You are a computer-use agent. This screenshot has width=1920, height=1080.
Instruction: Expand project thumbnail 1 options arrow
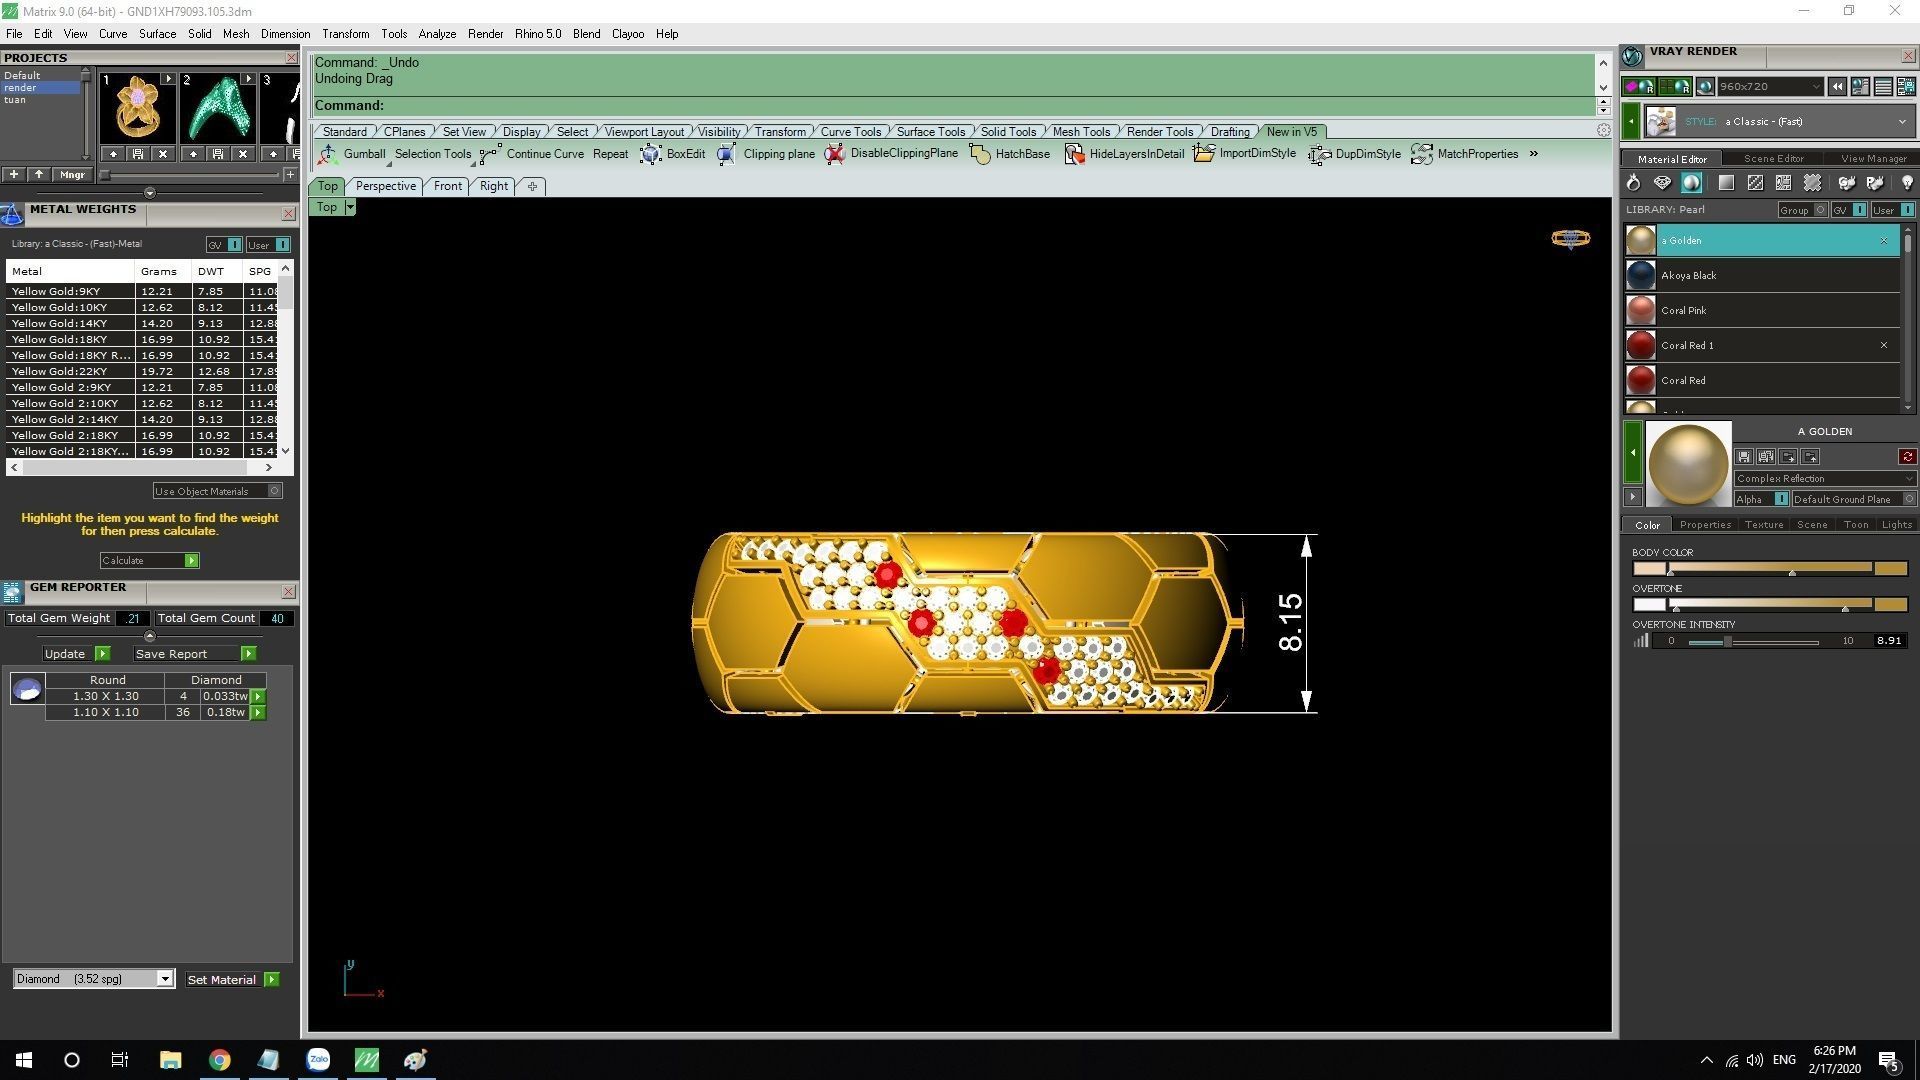168,78
